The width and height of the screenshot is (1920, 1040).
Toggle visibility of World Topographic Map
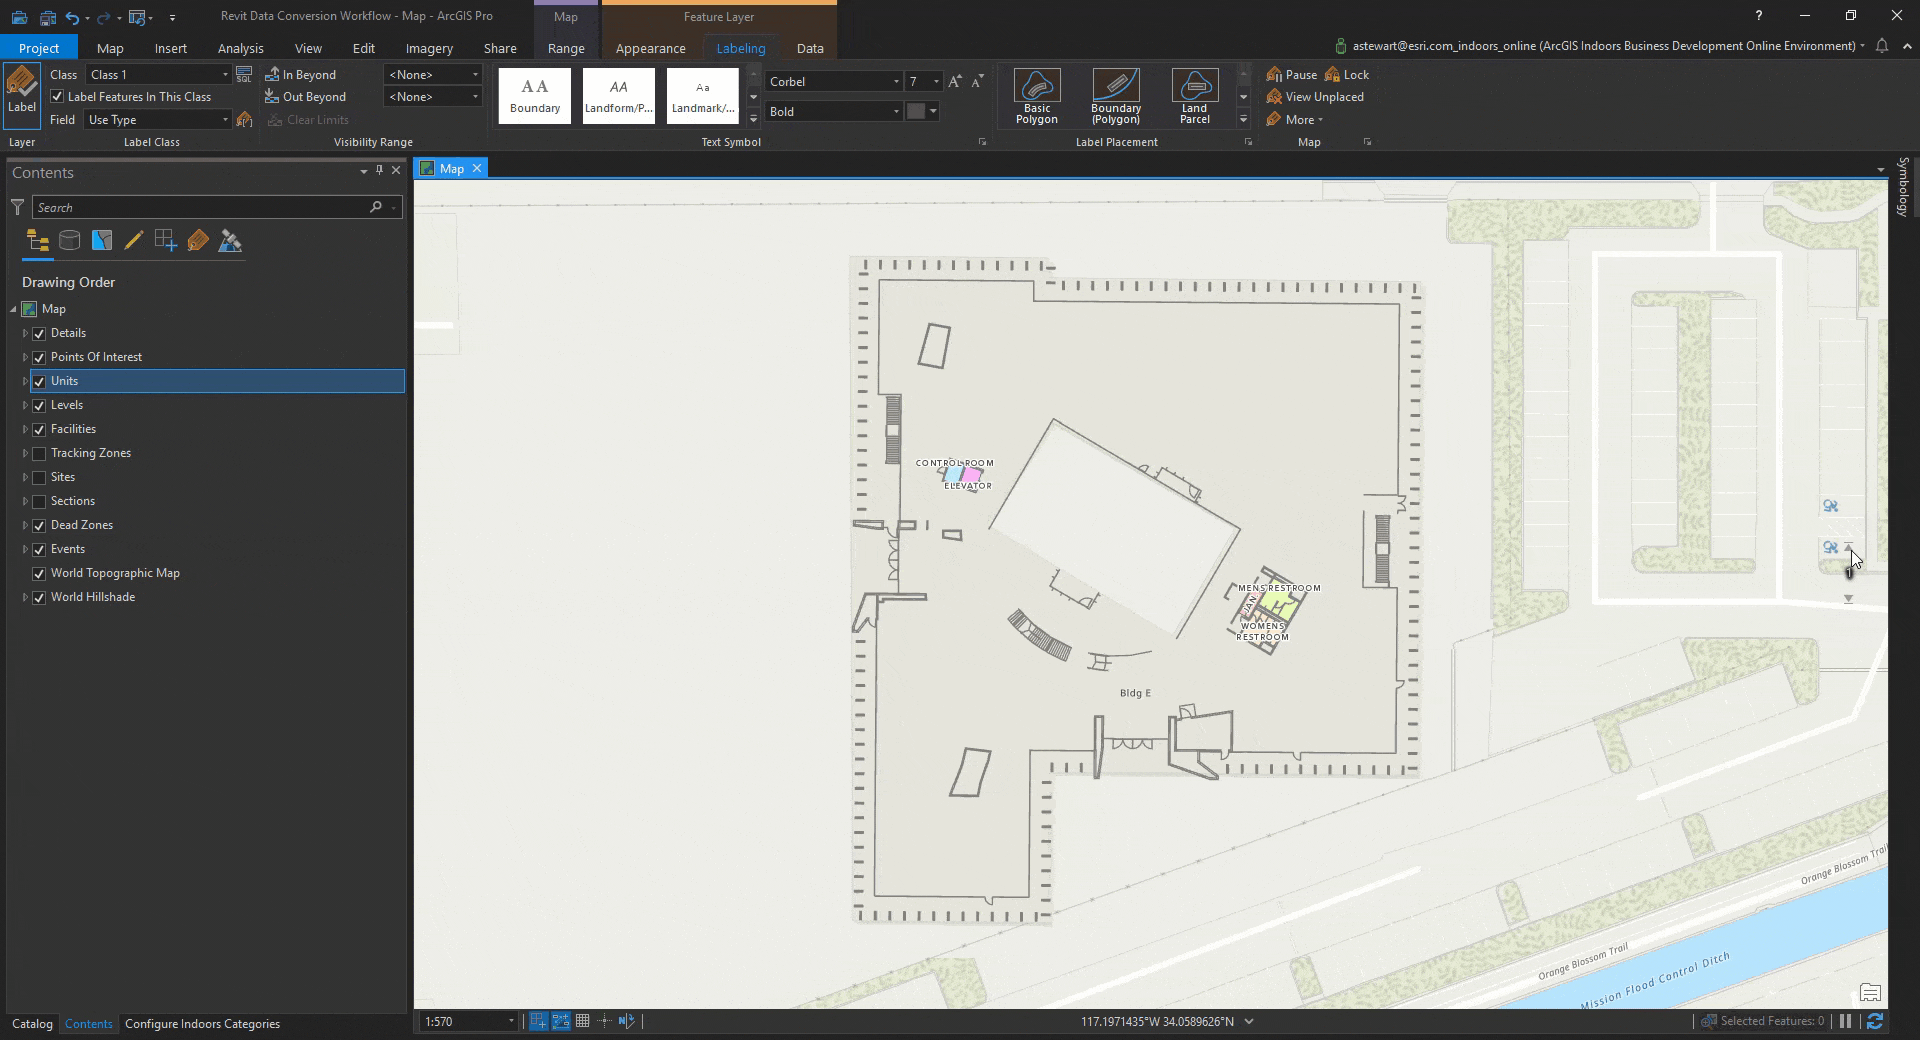click(x=39, y=573)
